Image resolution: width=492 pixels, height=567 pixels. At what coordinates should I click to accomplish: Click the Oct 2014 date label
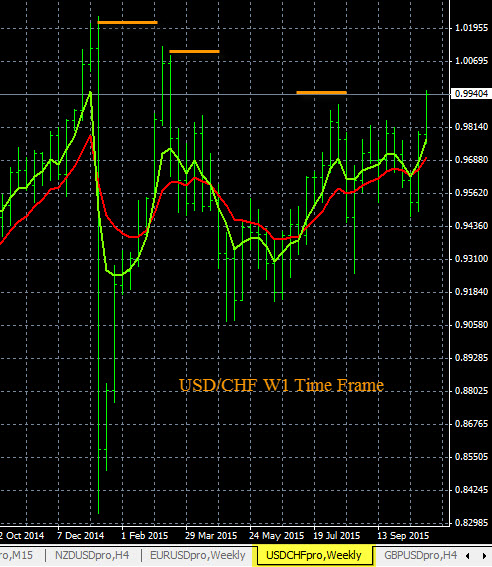pyautogui.click(x=22, y=536)
